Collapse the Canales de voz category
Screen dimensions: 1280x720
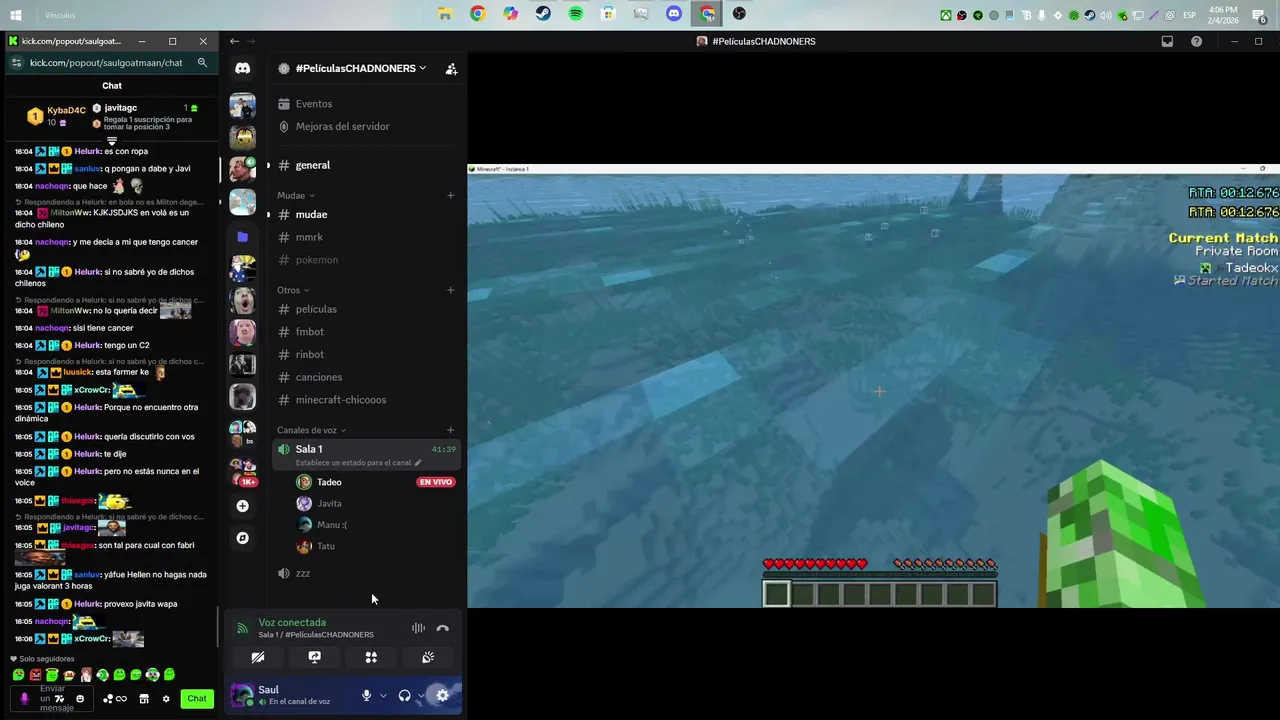pos(311,430)
